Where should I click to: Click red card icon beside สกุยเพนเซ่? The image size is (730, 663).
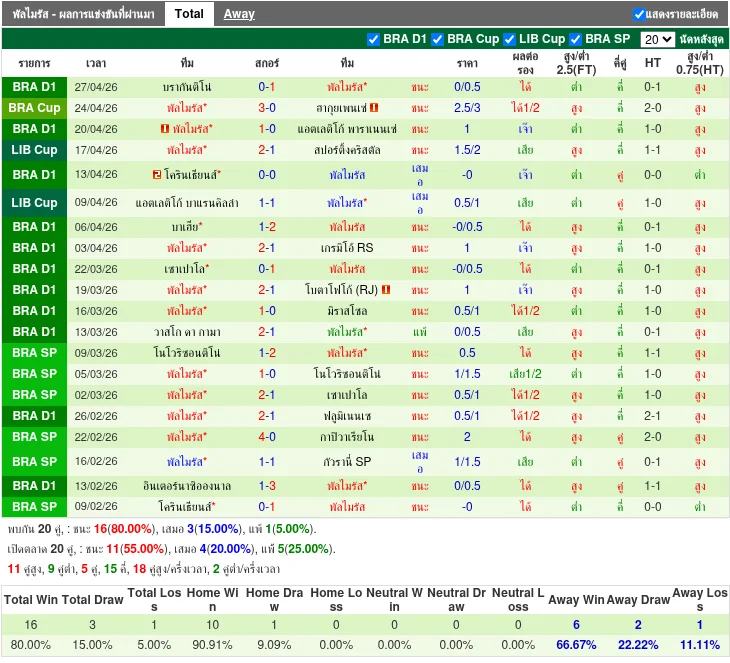[x=374, y=108]
